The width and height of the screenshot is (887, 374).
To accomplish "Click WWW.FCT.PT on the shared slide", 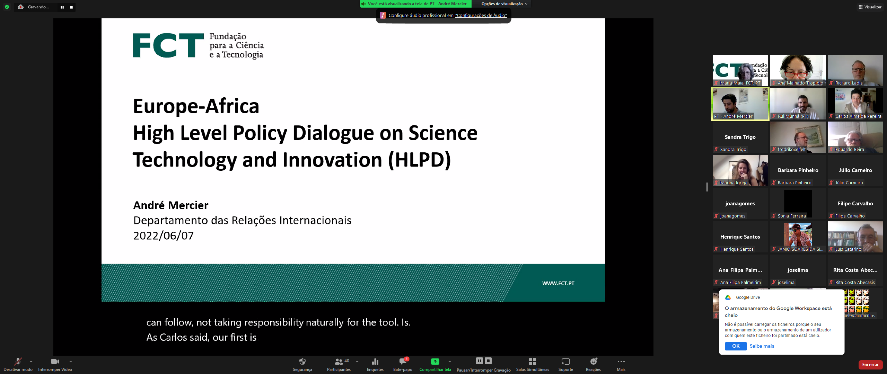I will 558,283.
